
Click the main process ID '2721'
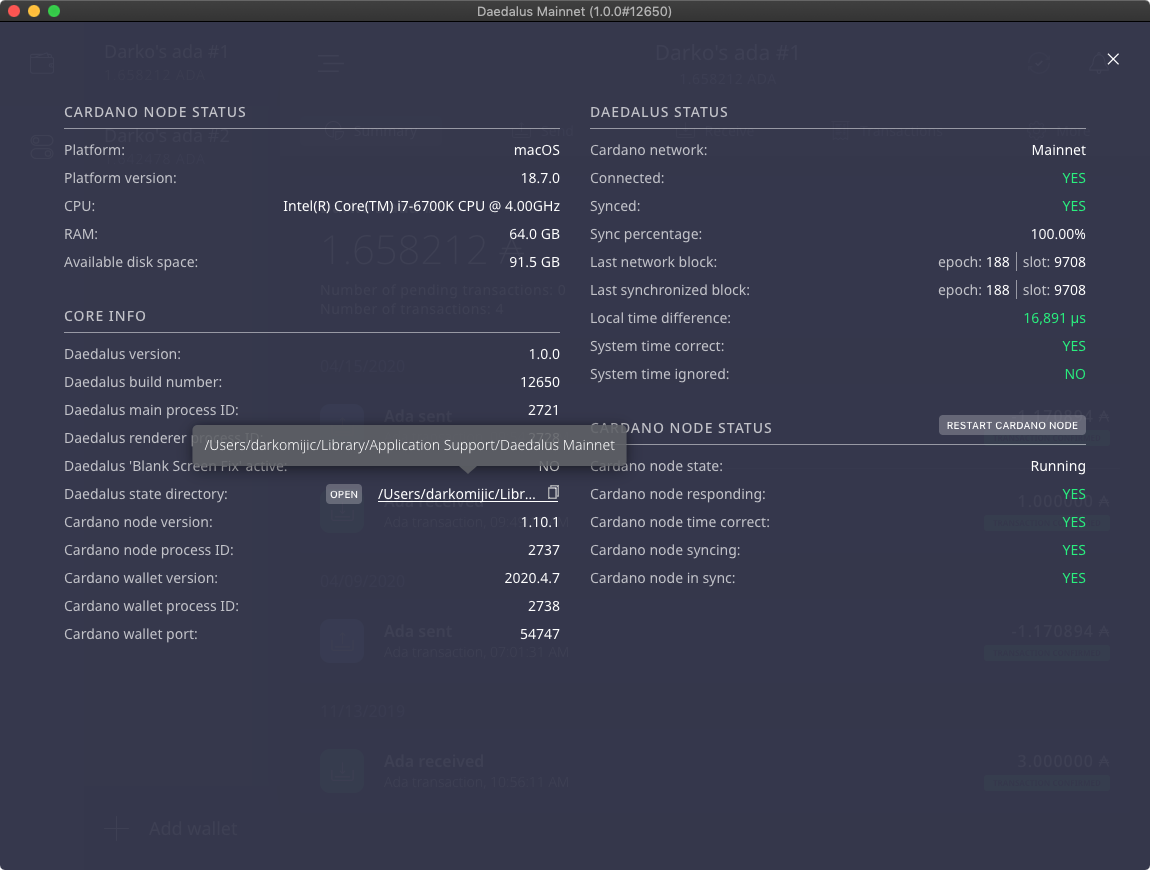[x=543, y=410]
